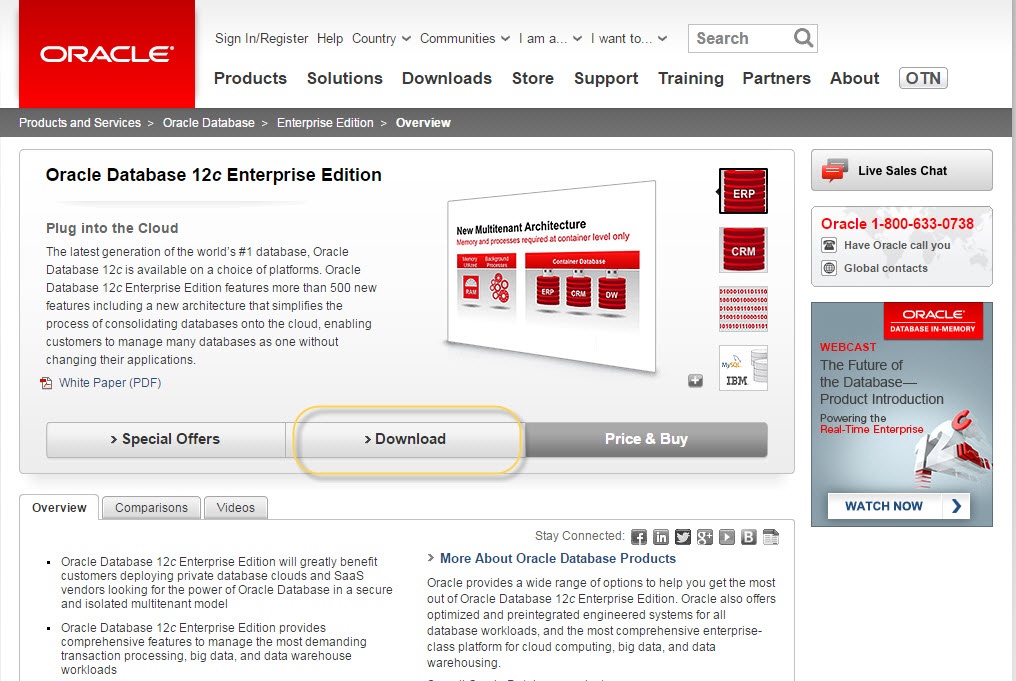The height and width of the screenshot is (681, 1016).
Task: Open the Google Plus share icon
Action: coord(705,537)
